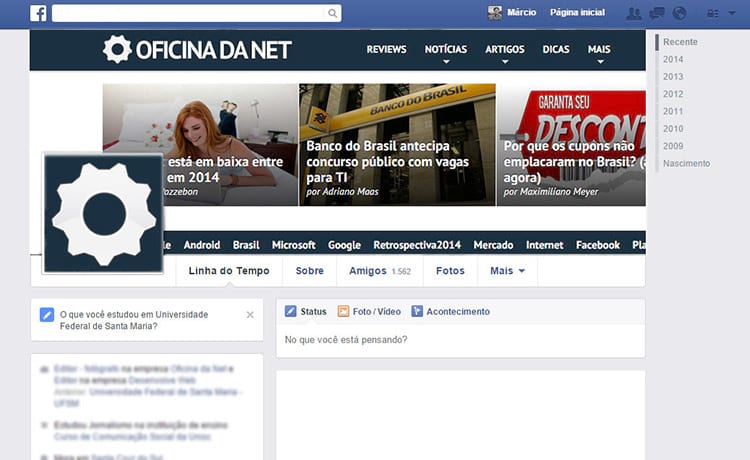Select the Mercado category

[493, 245]
